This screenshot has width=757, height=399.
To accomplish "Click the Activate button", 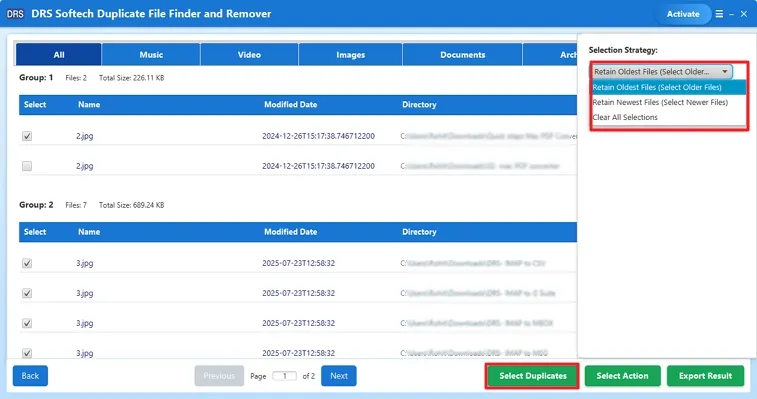I will [x=683, y=14].
